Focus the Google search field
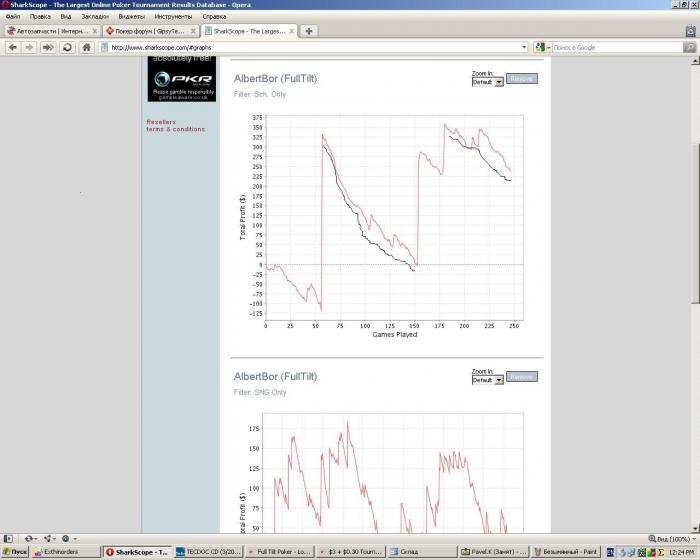 (x=617, y=47)
